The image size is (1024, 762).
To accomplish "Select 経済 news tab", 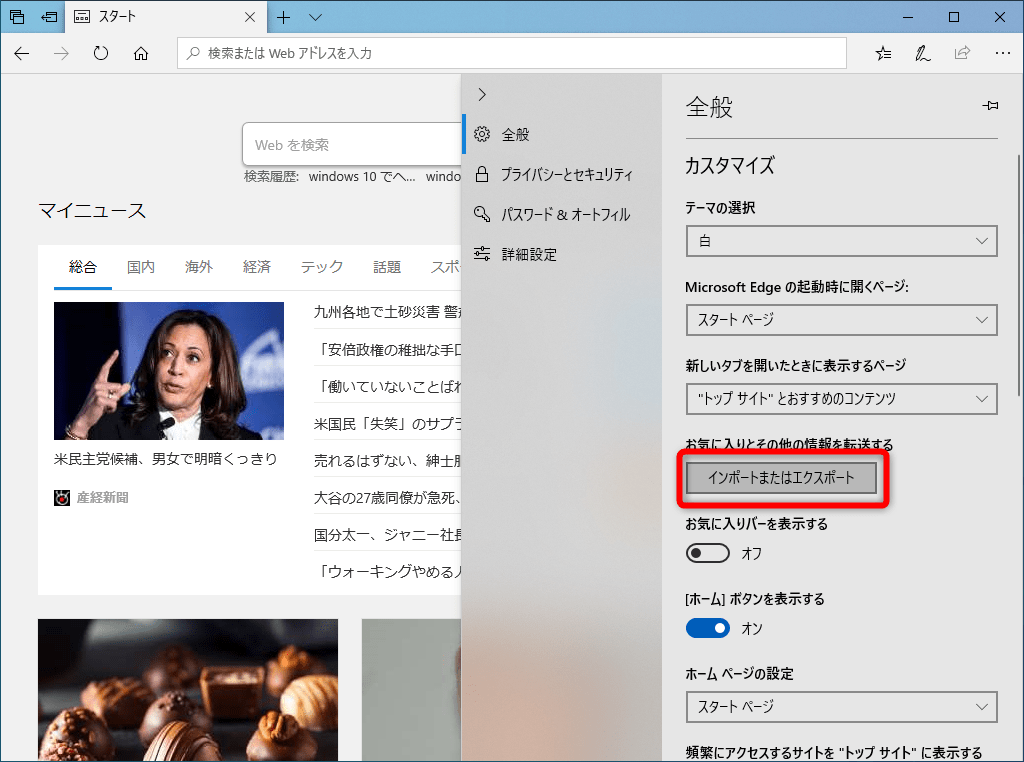I will [x=257, y=267].
